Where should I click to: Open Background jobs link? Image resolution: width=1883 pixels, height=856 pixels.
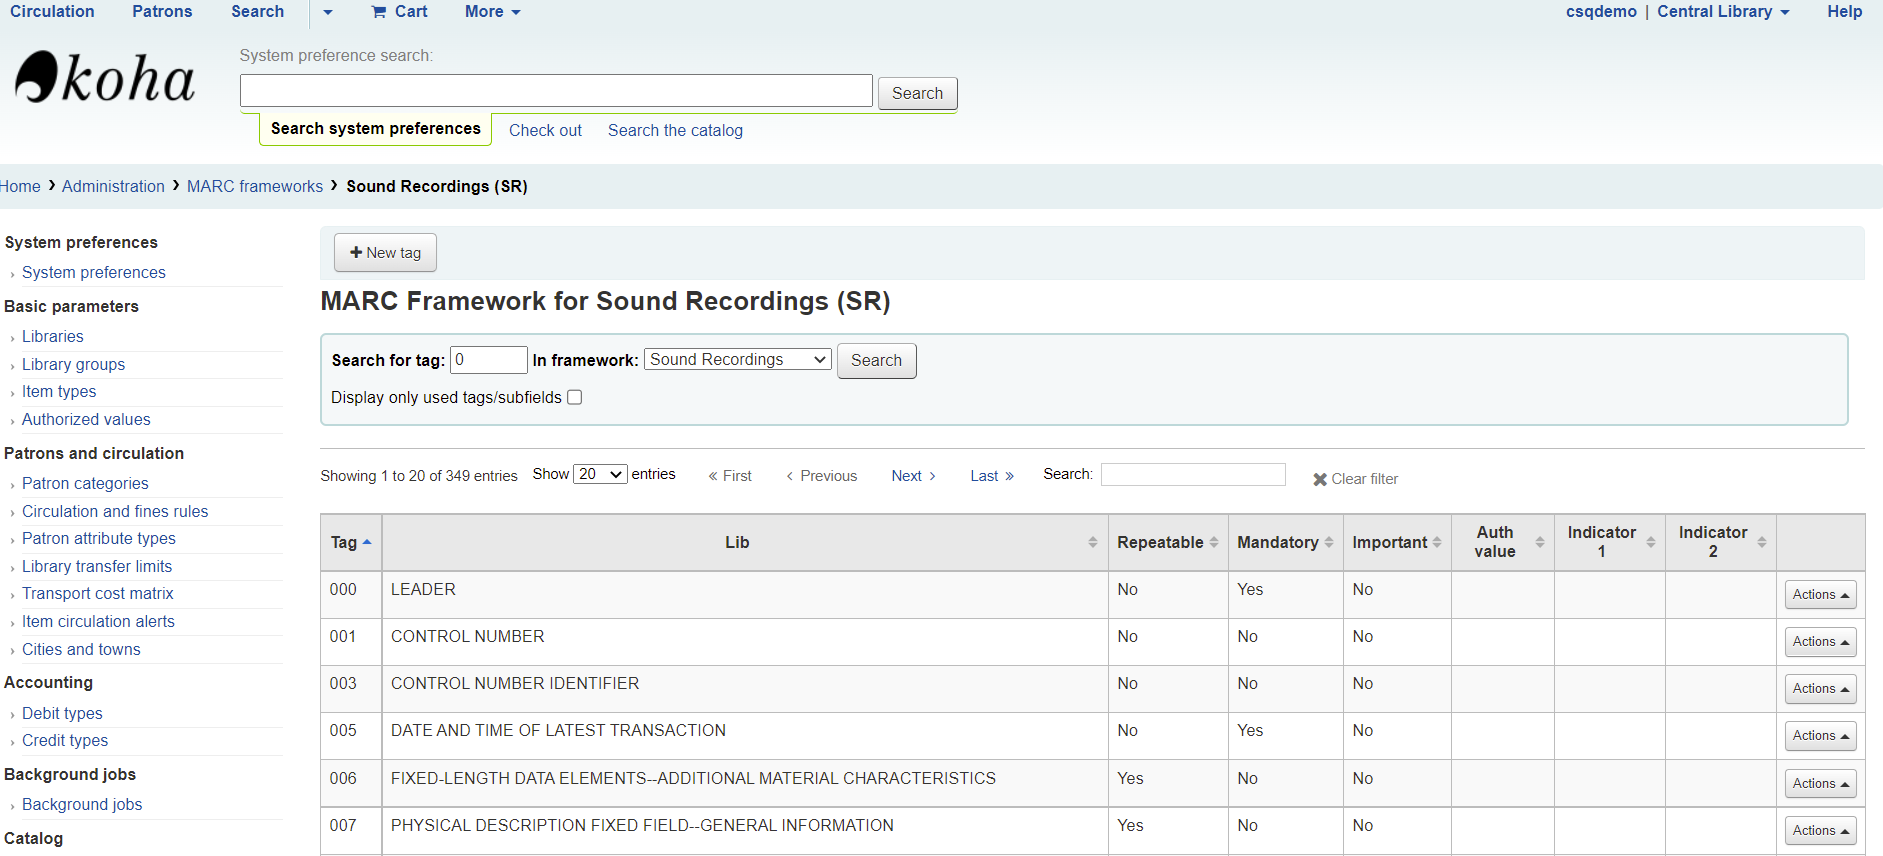click(x=82, y=805)
